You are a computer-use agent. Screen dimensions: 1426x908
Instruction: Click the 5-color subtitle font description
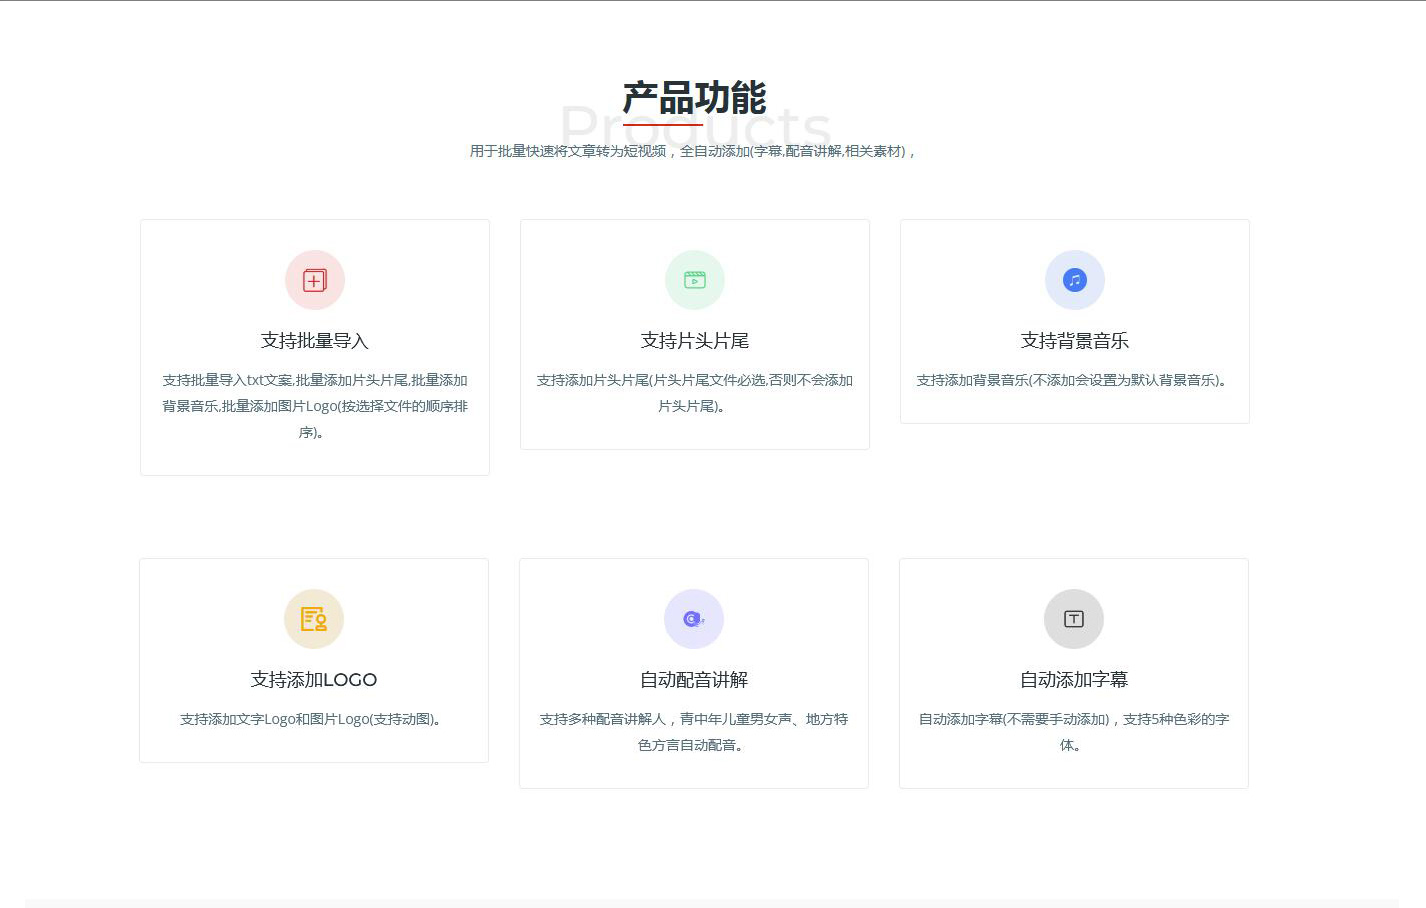click(x=1074, y=732)
